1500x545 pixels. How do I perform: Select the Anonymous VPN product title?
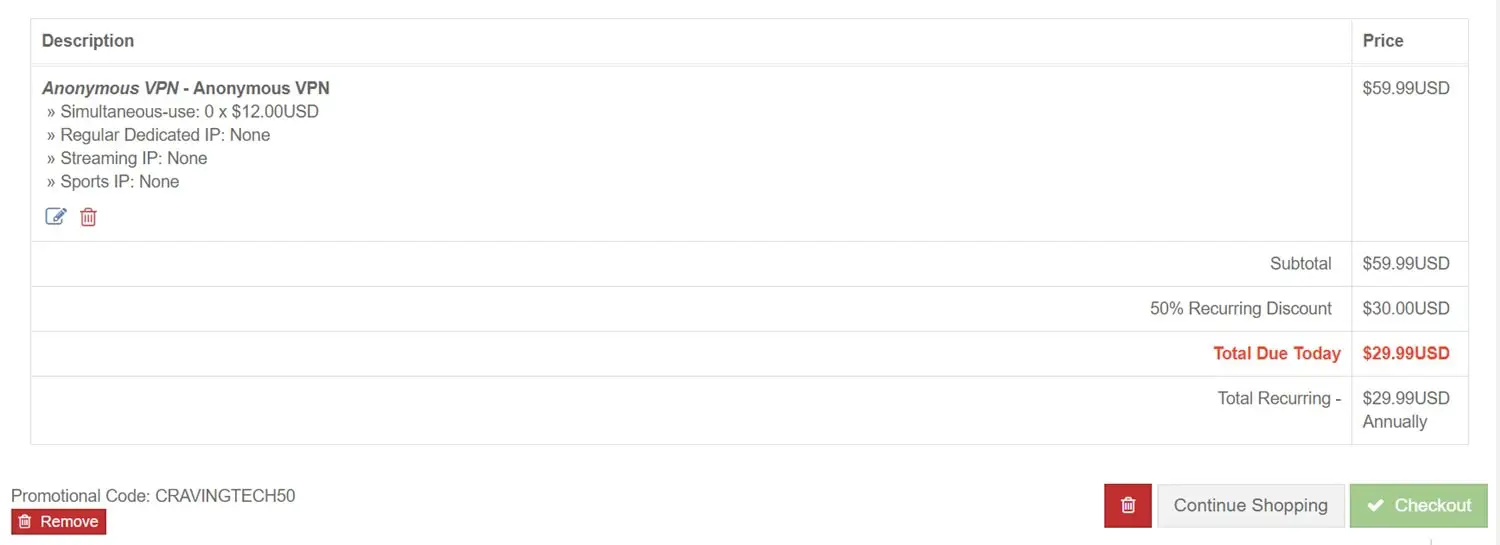186,88
